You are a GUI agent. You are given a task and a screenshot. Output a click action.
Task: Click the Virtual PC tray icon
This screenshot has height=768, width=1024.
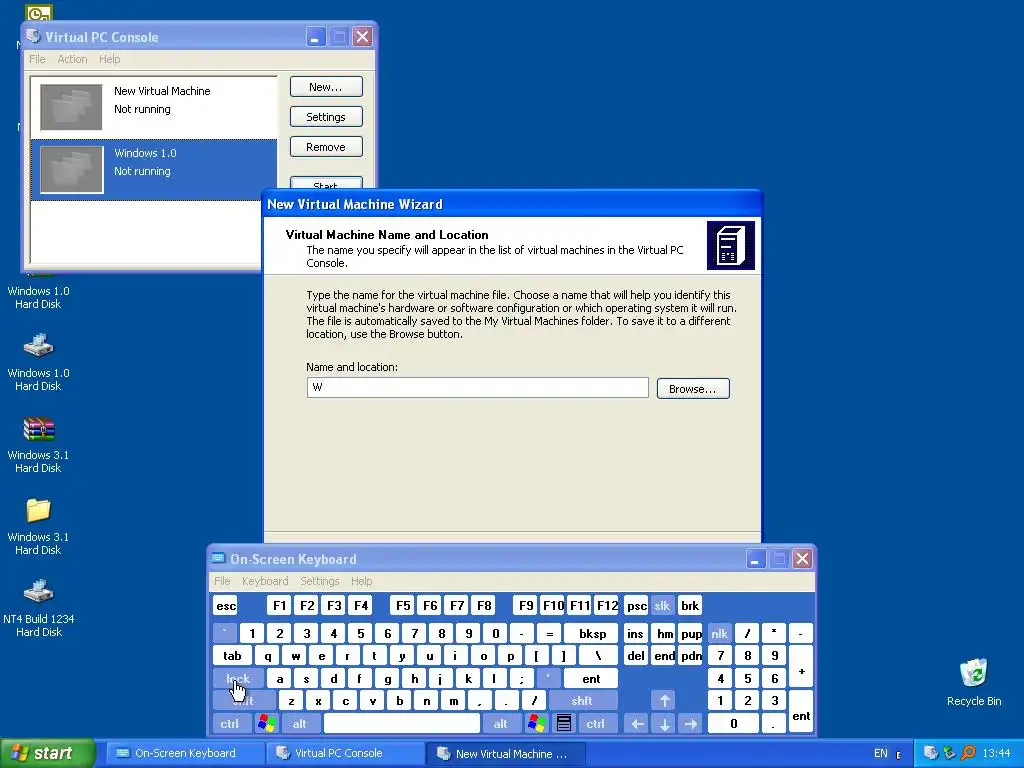click(931, 753)
